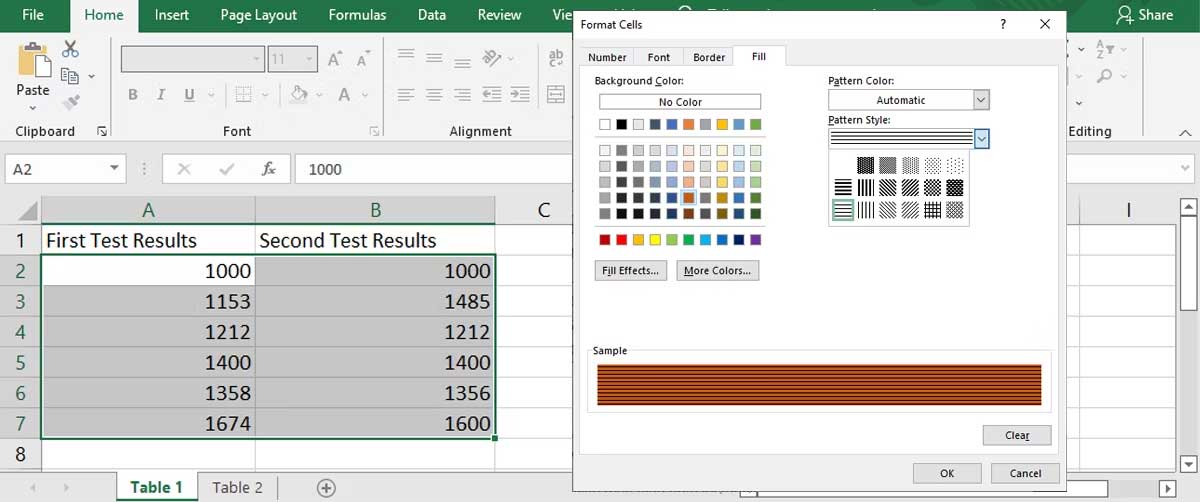Viewport: 1200px width, 502px height.
Task: Click the Fill Color paint bucket icon
Action: (x=298, y=95)
